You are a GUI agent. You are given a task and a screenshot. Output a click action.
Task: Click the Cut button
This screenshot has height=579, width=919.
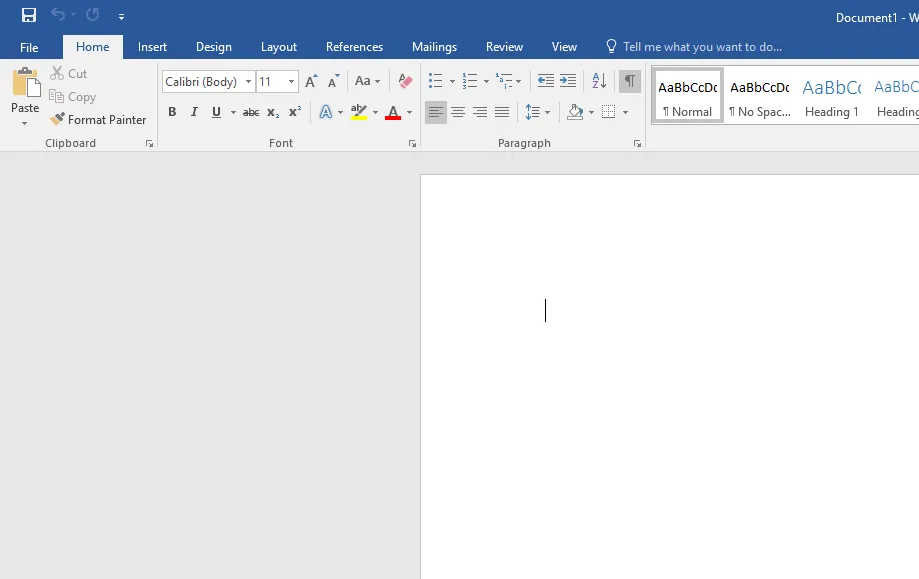coord(69,73)
